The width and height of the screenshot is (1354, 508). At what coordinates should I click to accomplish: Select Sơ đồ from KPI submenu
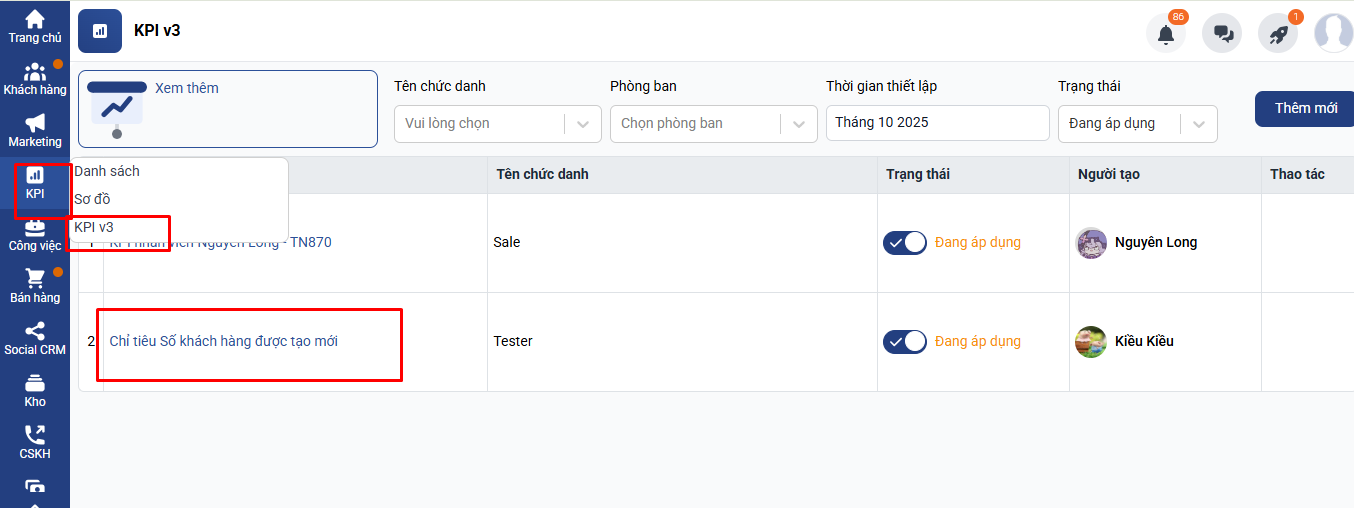[x=93, y=199]
